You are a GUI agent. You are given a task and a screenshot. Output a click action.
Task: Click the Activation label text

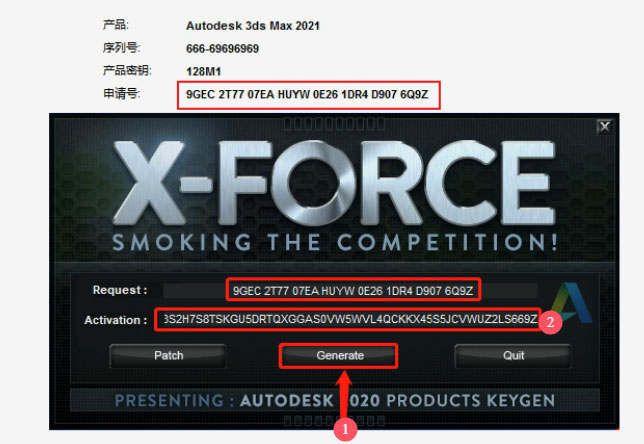(x=115, y=320)
